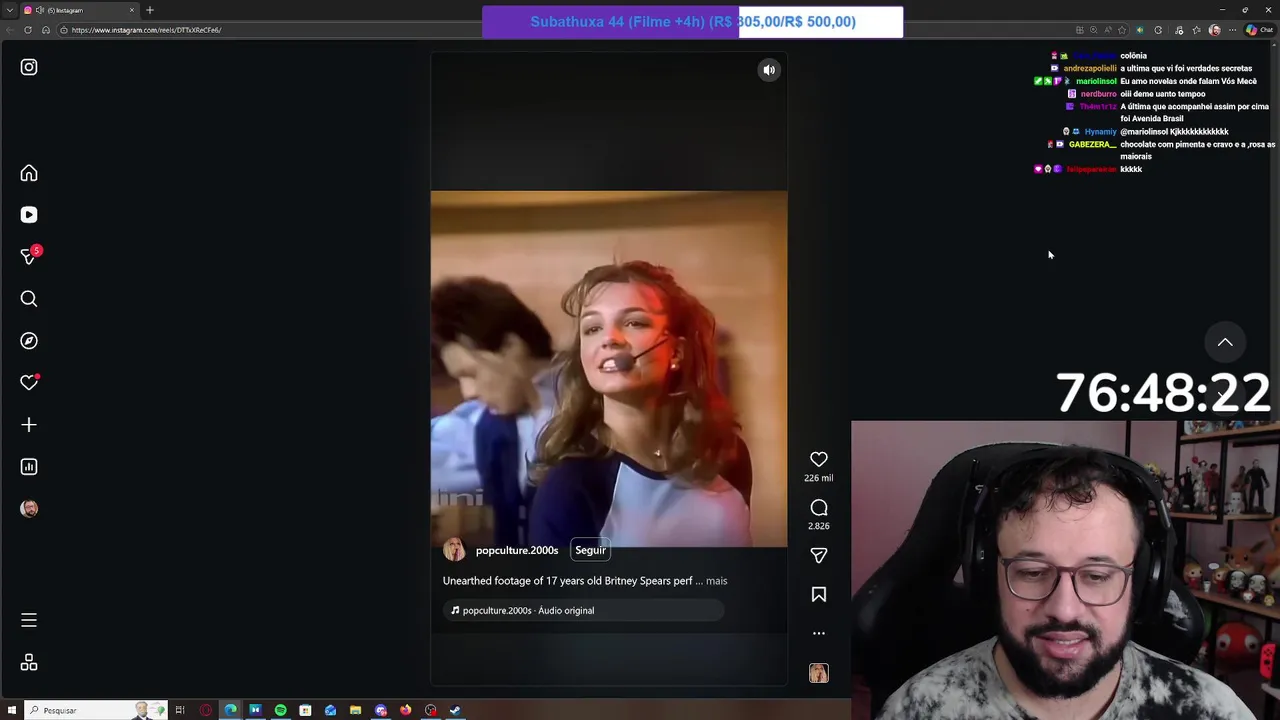
Task: Click the '2.826' comments count
Action: tap(819, 526)
